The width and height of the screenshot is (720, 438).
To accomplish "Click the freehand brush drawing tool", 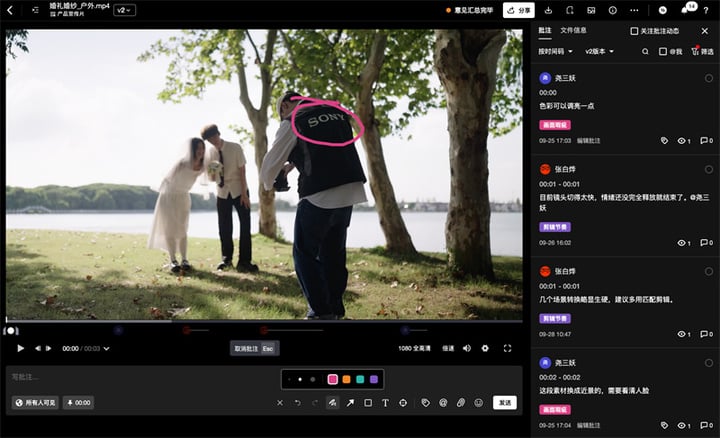I will (333, 403).
